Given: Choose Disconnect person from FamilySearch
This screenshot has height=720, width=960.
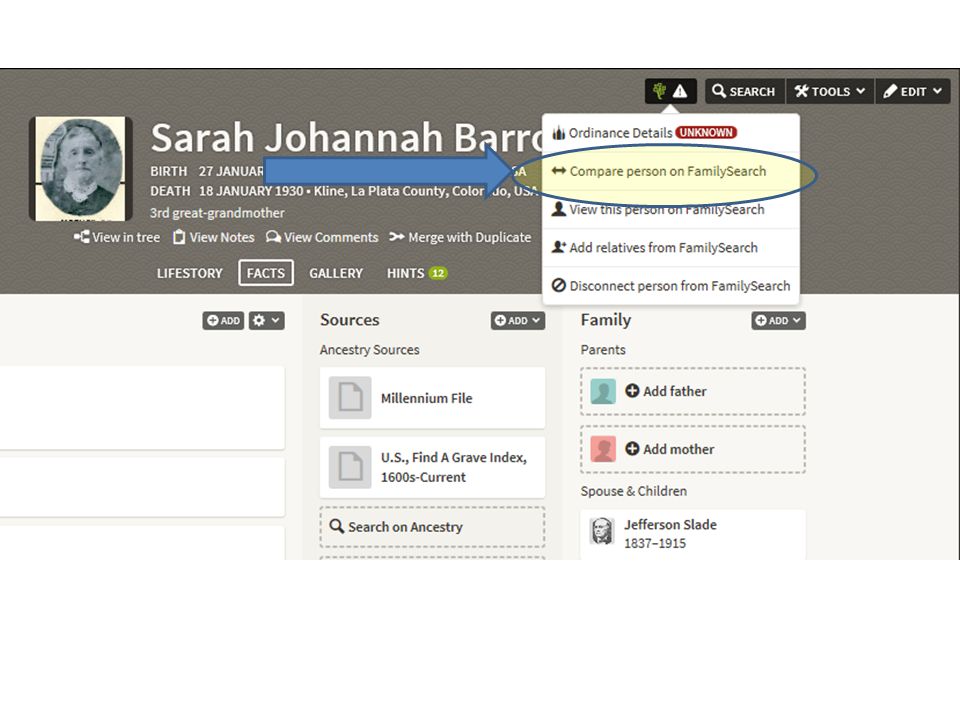Looking at the screenshot, I should pos(671,286).
